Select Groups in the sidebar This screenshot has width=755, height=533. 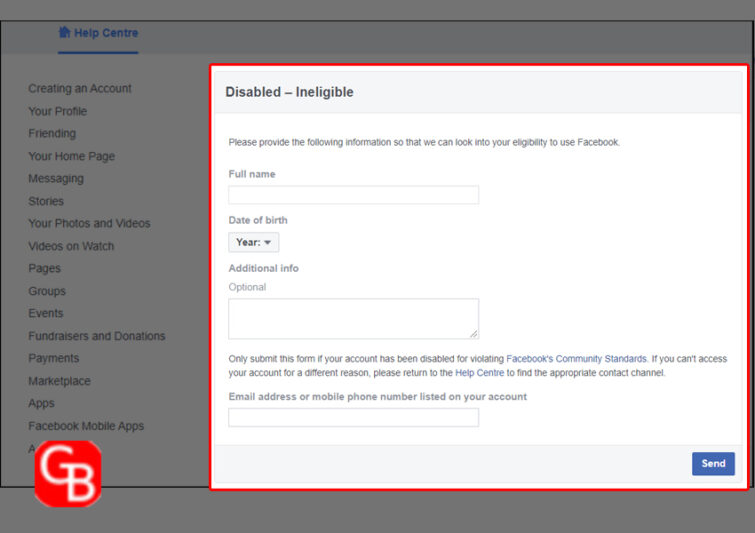47,291
